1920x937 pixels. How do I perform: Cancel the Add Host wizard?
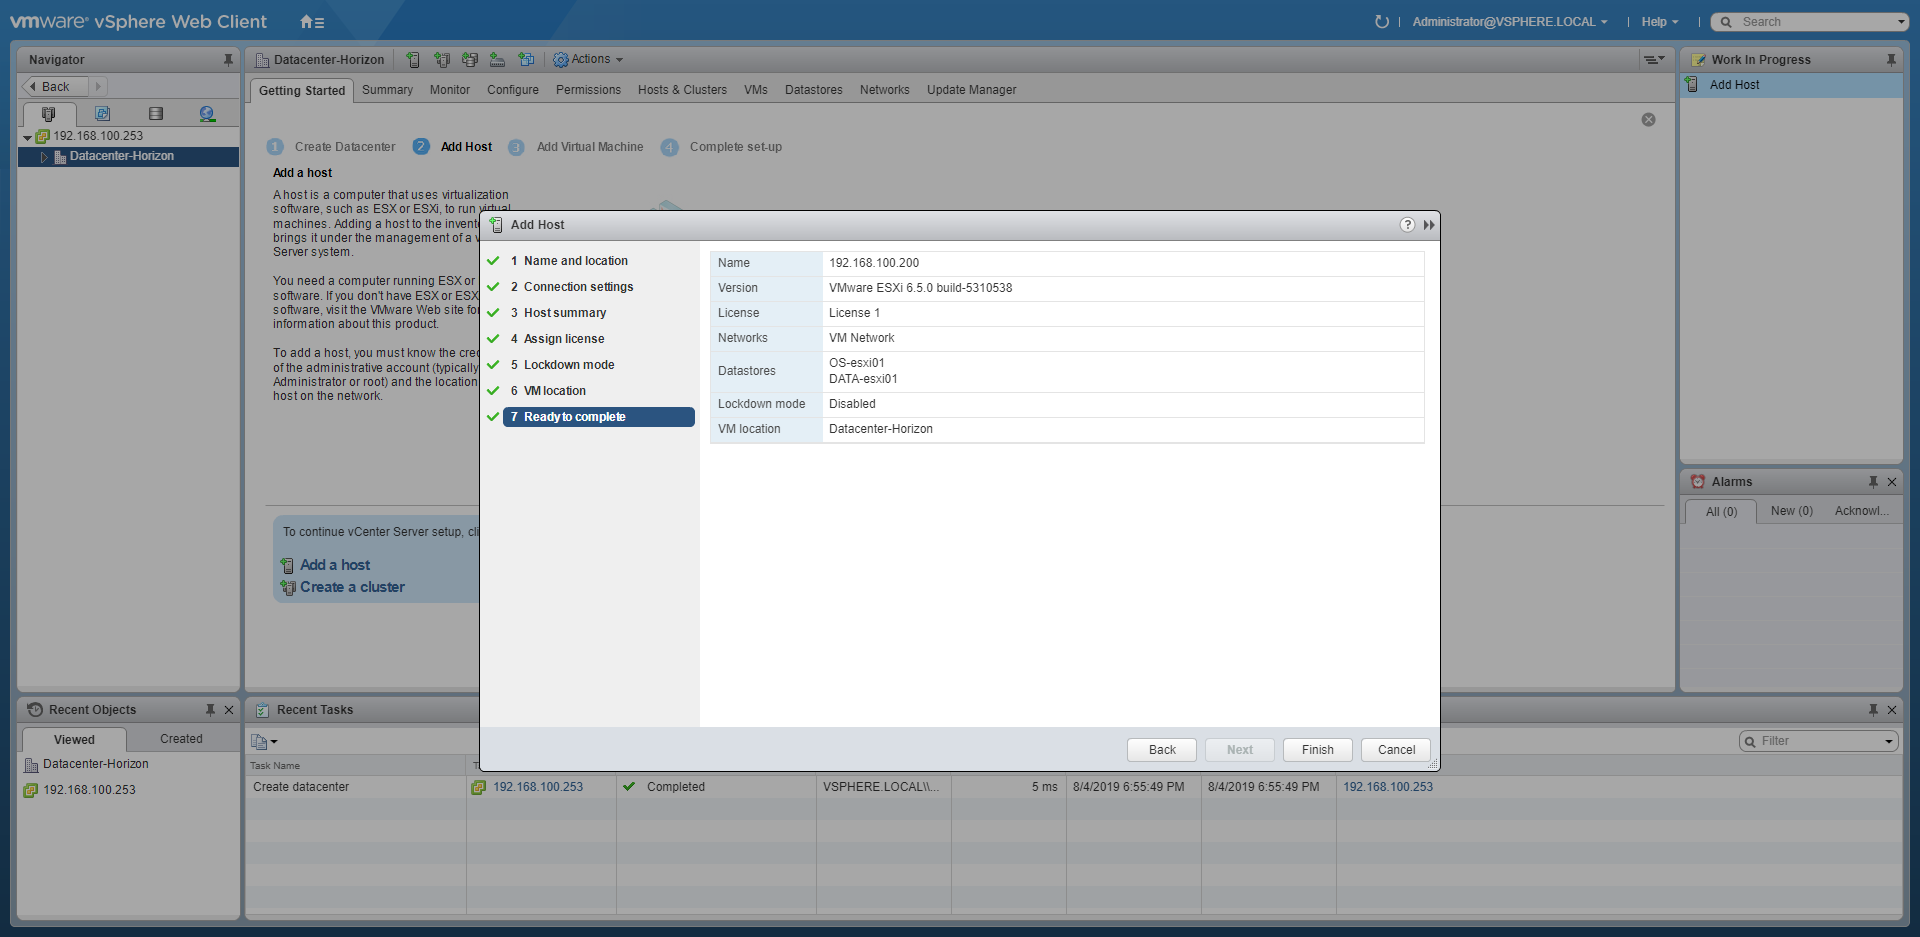[1396, 750]
